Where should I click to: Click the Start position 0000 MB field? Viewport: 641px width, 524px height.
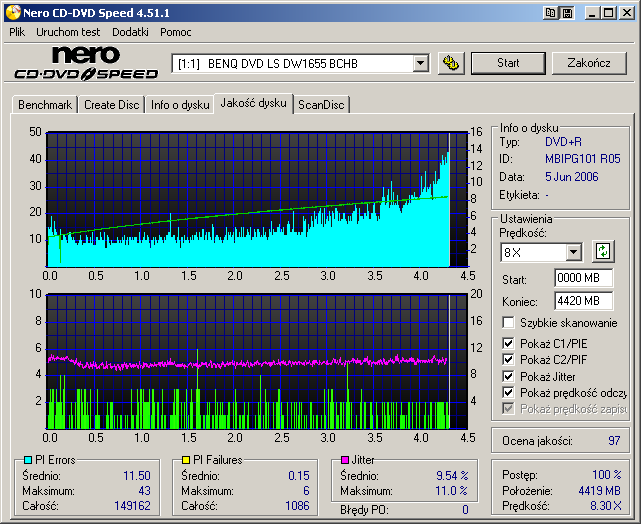pyautogui.click(x=584, y=278)
